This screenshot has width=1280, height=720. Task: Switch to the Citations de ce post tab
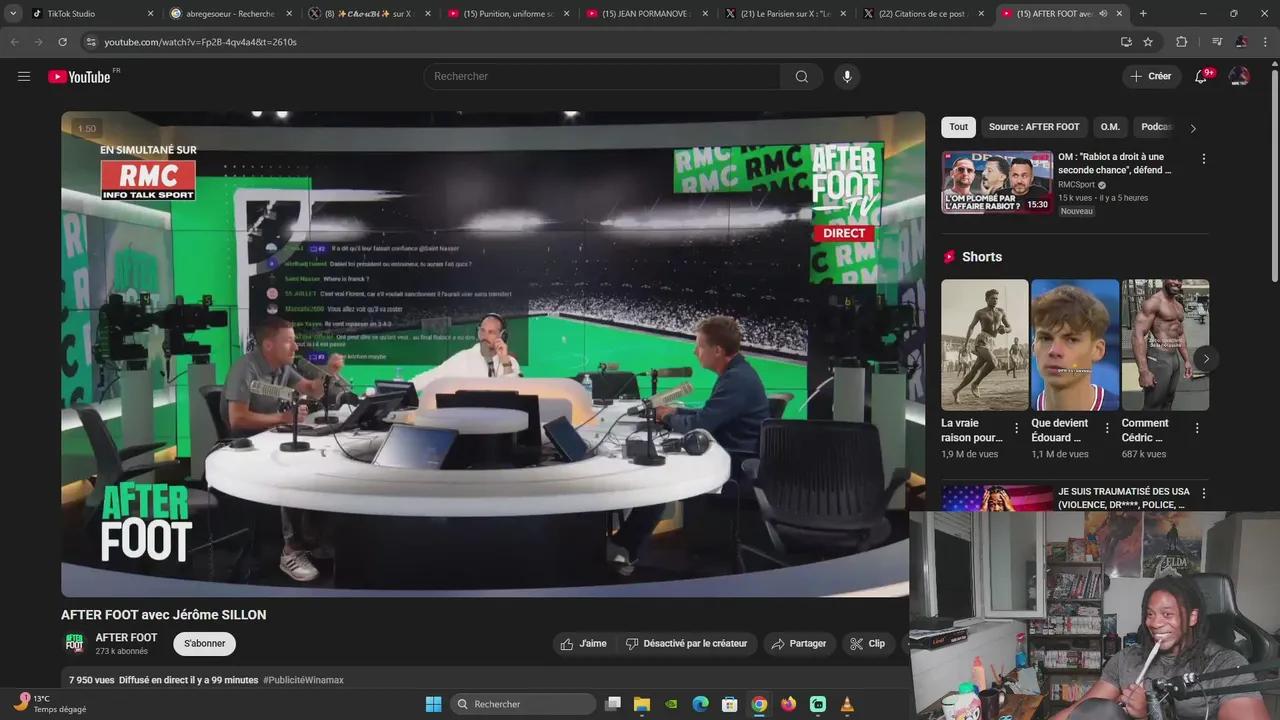[923, 14]
